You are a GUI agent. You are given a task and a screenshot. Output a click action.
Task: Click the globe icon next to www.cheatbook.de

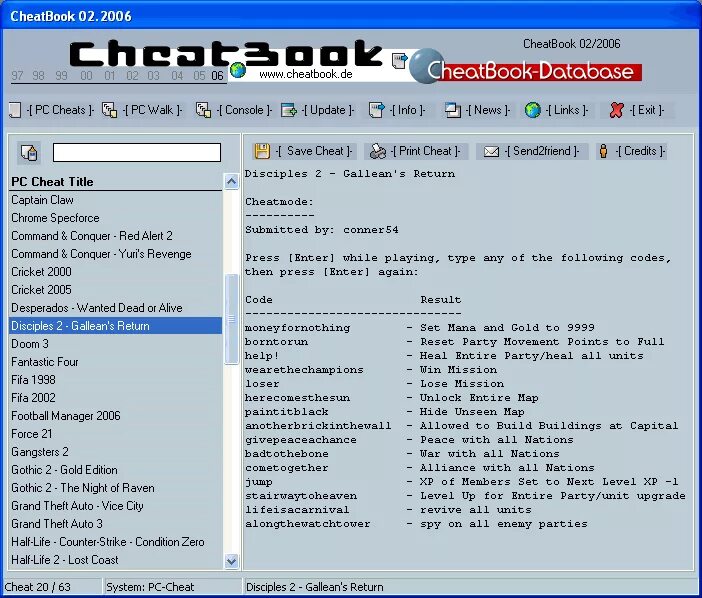[238, 70]
